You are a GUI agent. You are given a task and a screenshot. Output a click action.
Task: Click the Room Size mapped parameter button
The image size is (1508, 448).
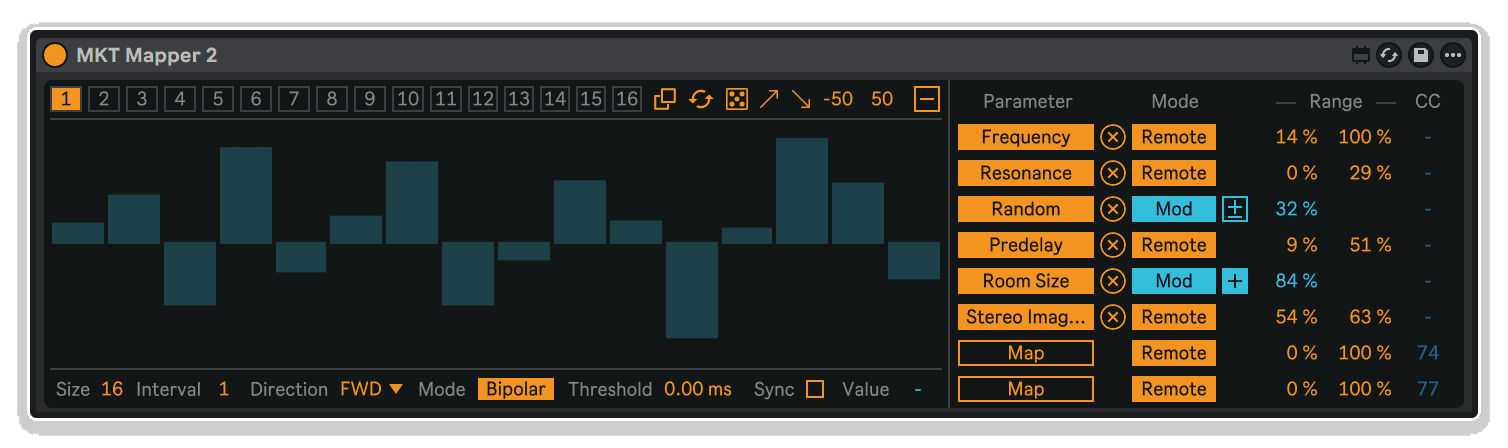1026,281
